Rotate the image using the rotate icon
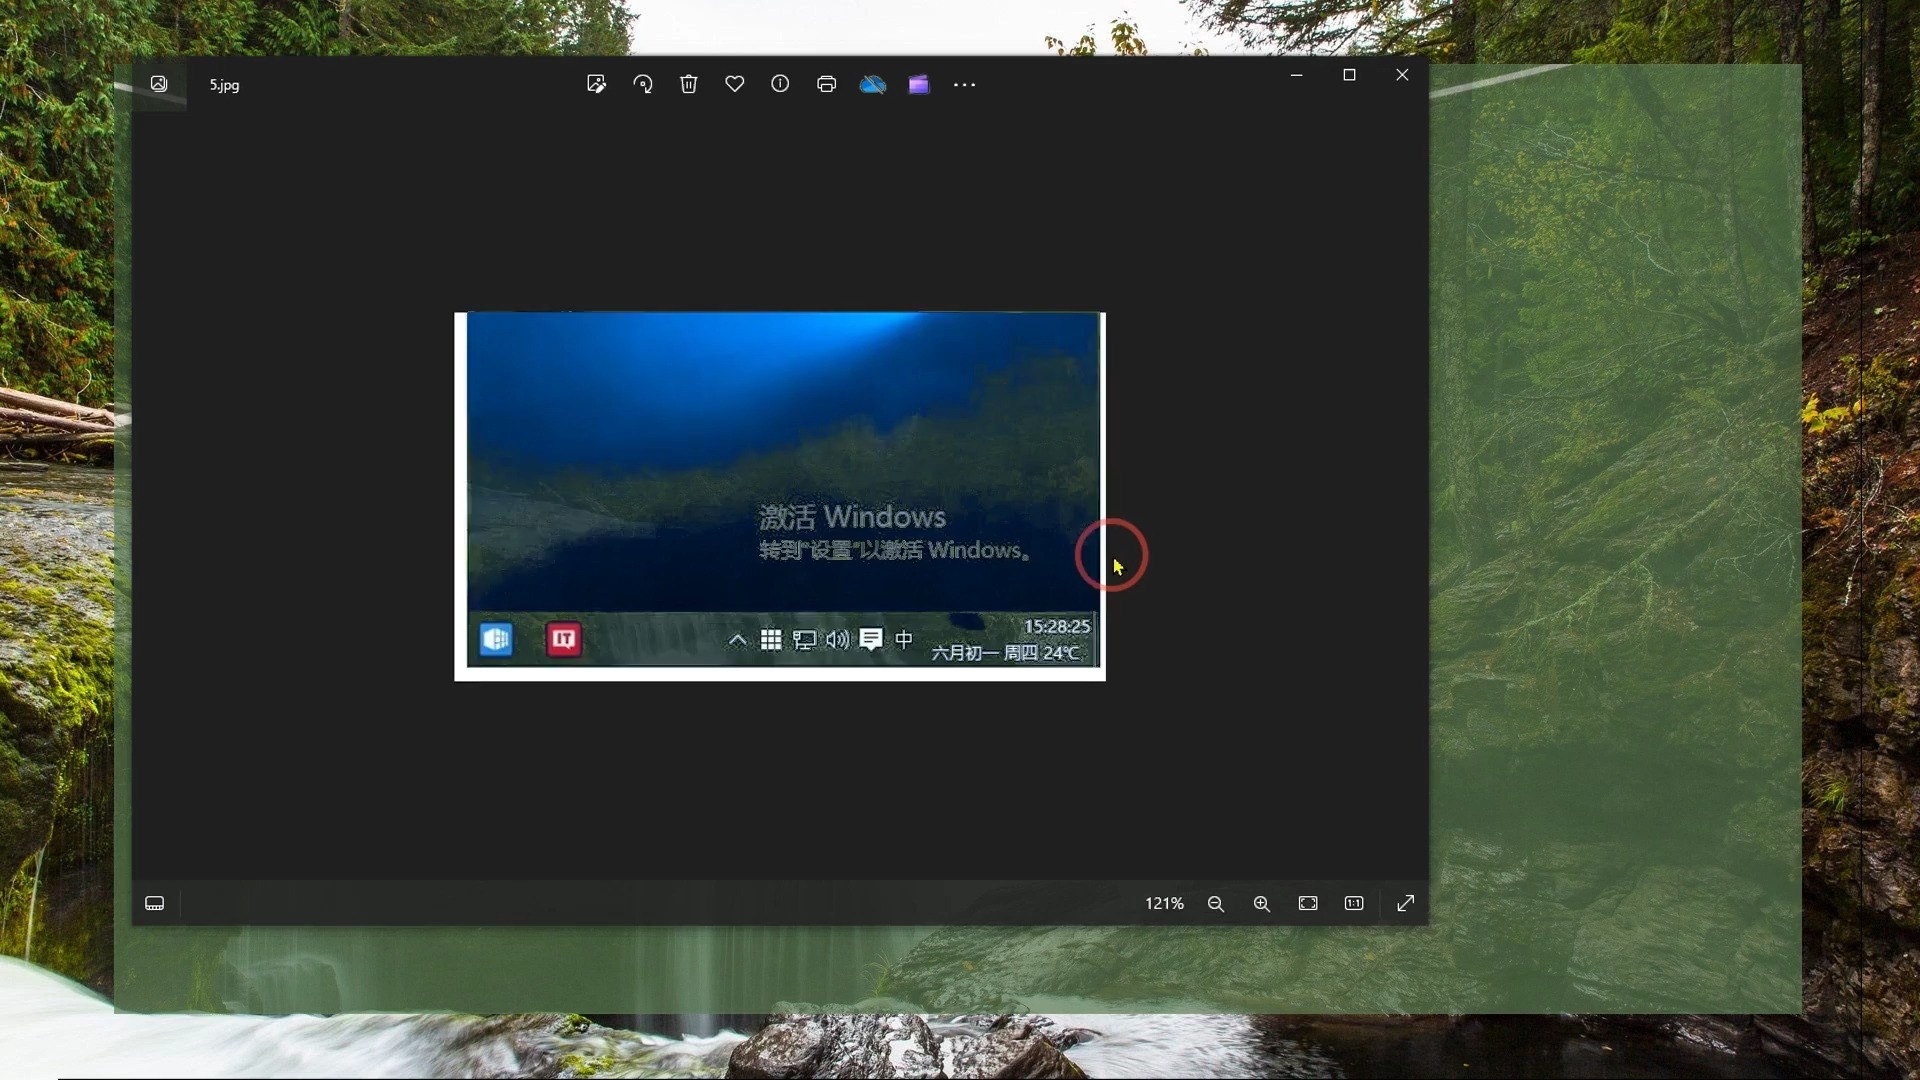 point(643,84)
